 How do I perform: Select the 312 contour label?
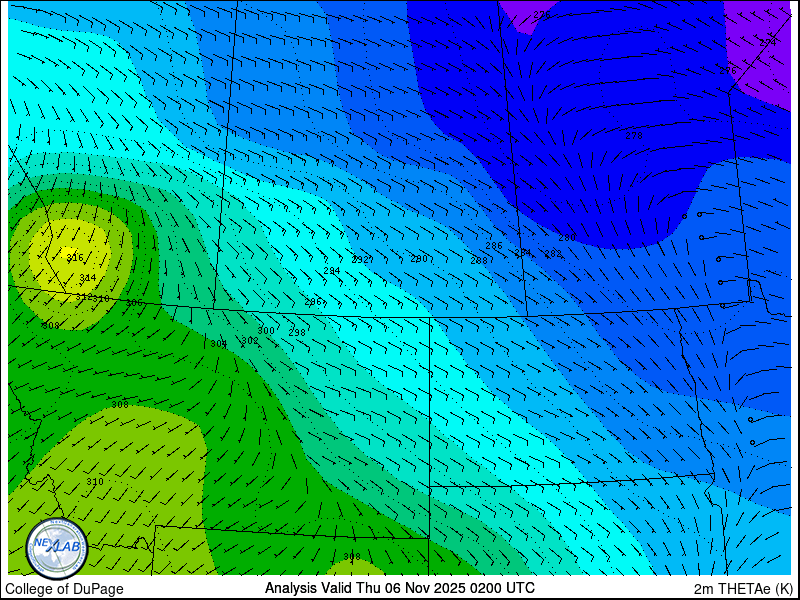tap(83, 296)
